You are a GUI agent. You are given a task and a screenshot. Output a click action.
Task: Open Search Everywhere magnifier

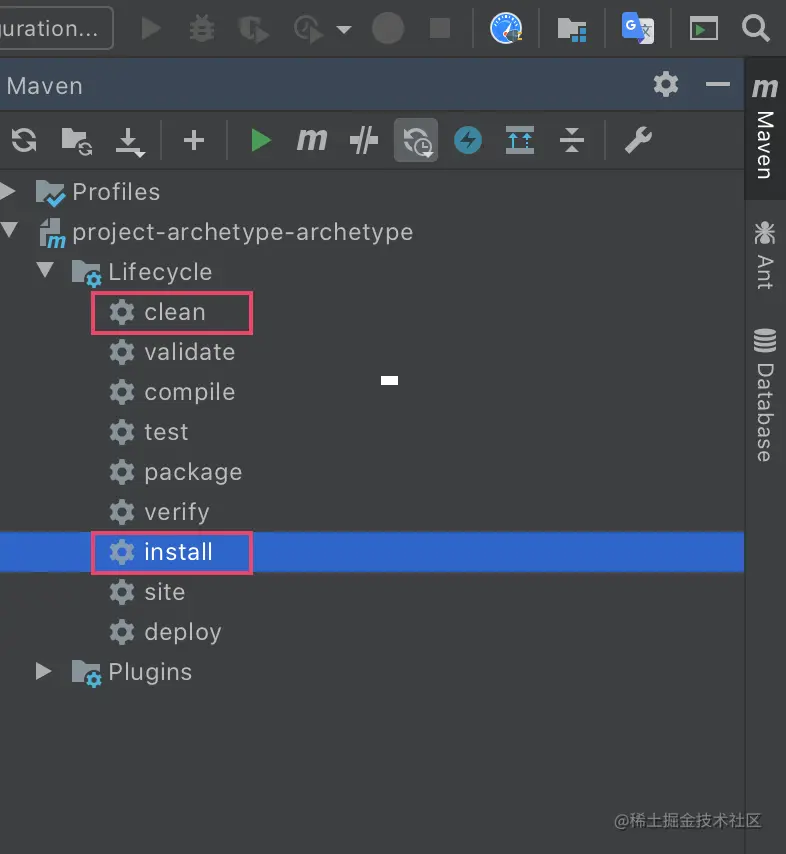[x=755, y=28]
